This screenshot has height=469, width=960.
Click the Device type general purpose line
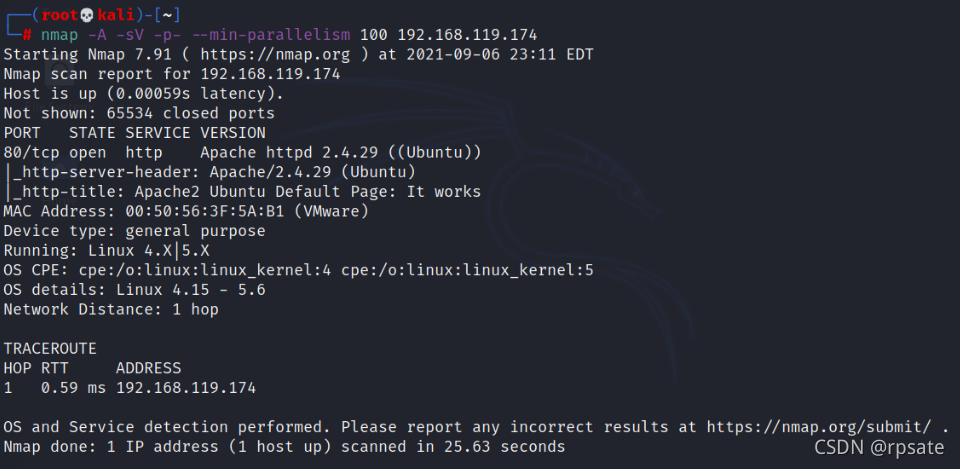point(135,231)
